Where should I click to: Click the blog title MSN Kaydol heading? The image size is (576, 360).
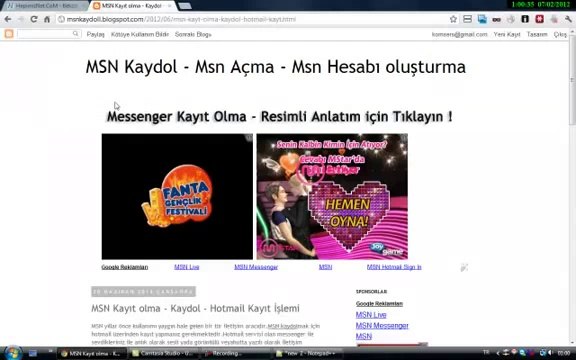(276, 67)
